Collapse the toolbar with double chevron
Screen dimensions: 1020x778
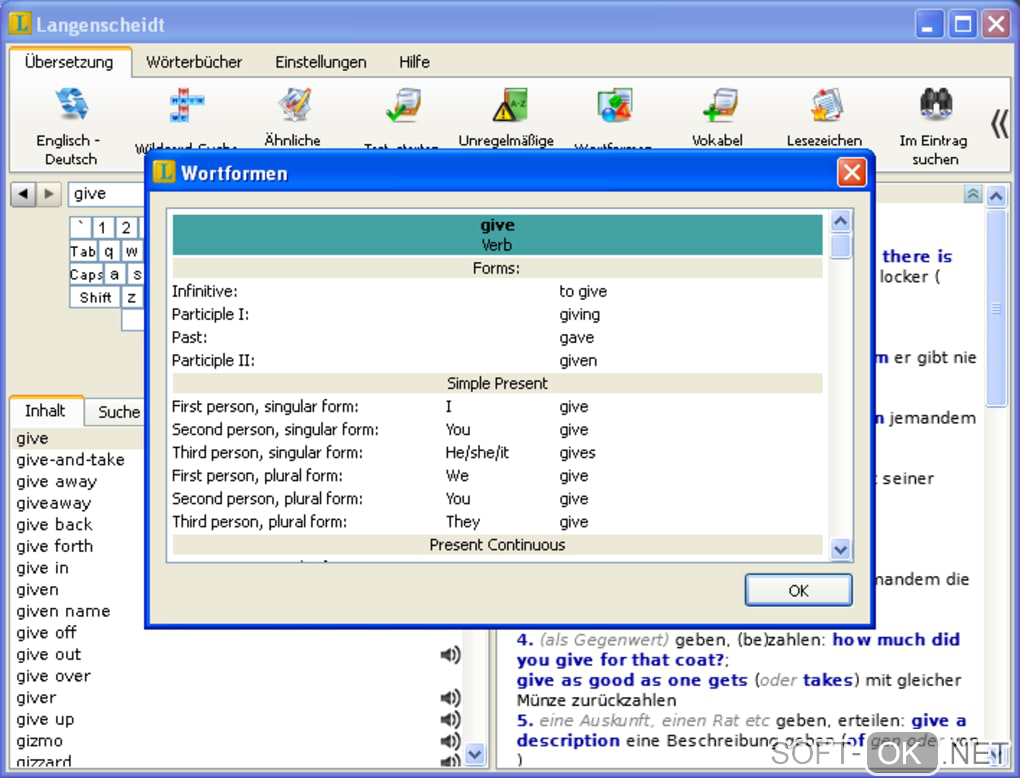[x=999, y=124]
